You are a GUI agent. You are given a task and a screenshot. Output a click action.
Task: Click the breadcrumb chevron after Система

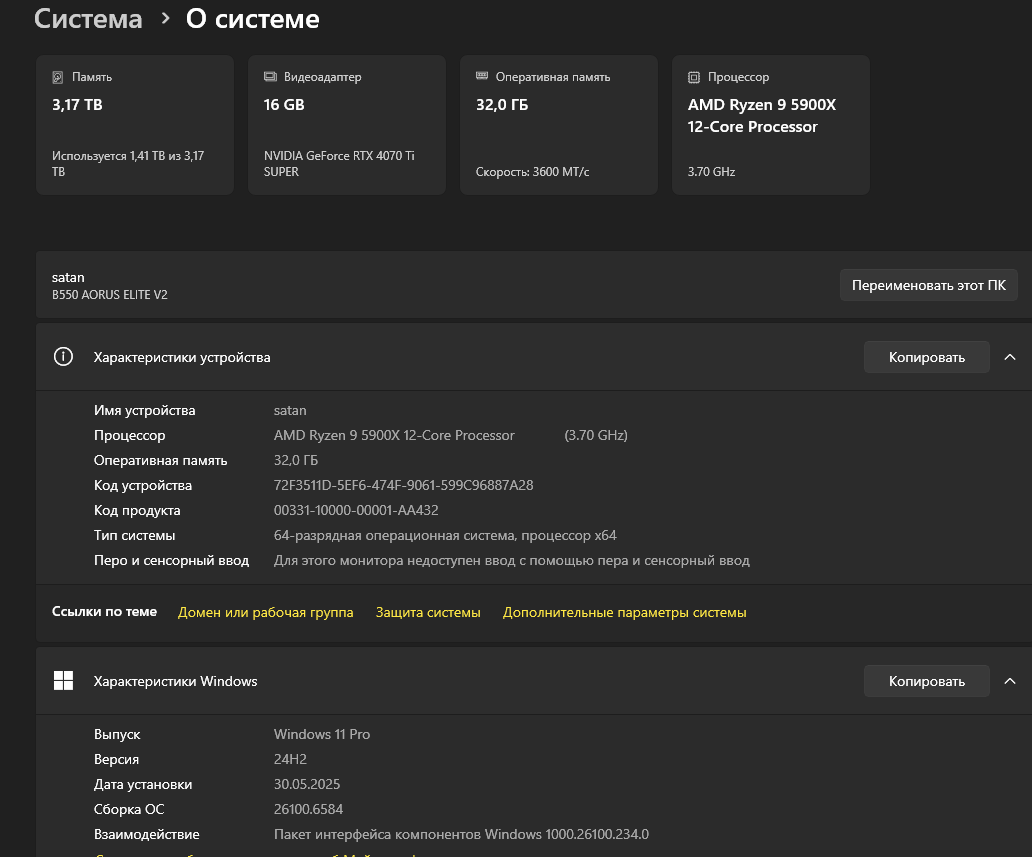point(165,19)
